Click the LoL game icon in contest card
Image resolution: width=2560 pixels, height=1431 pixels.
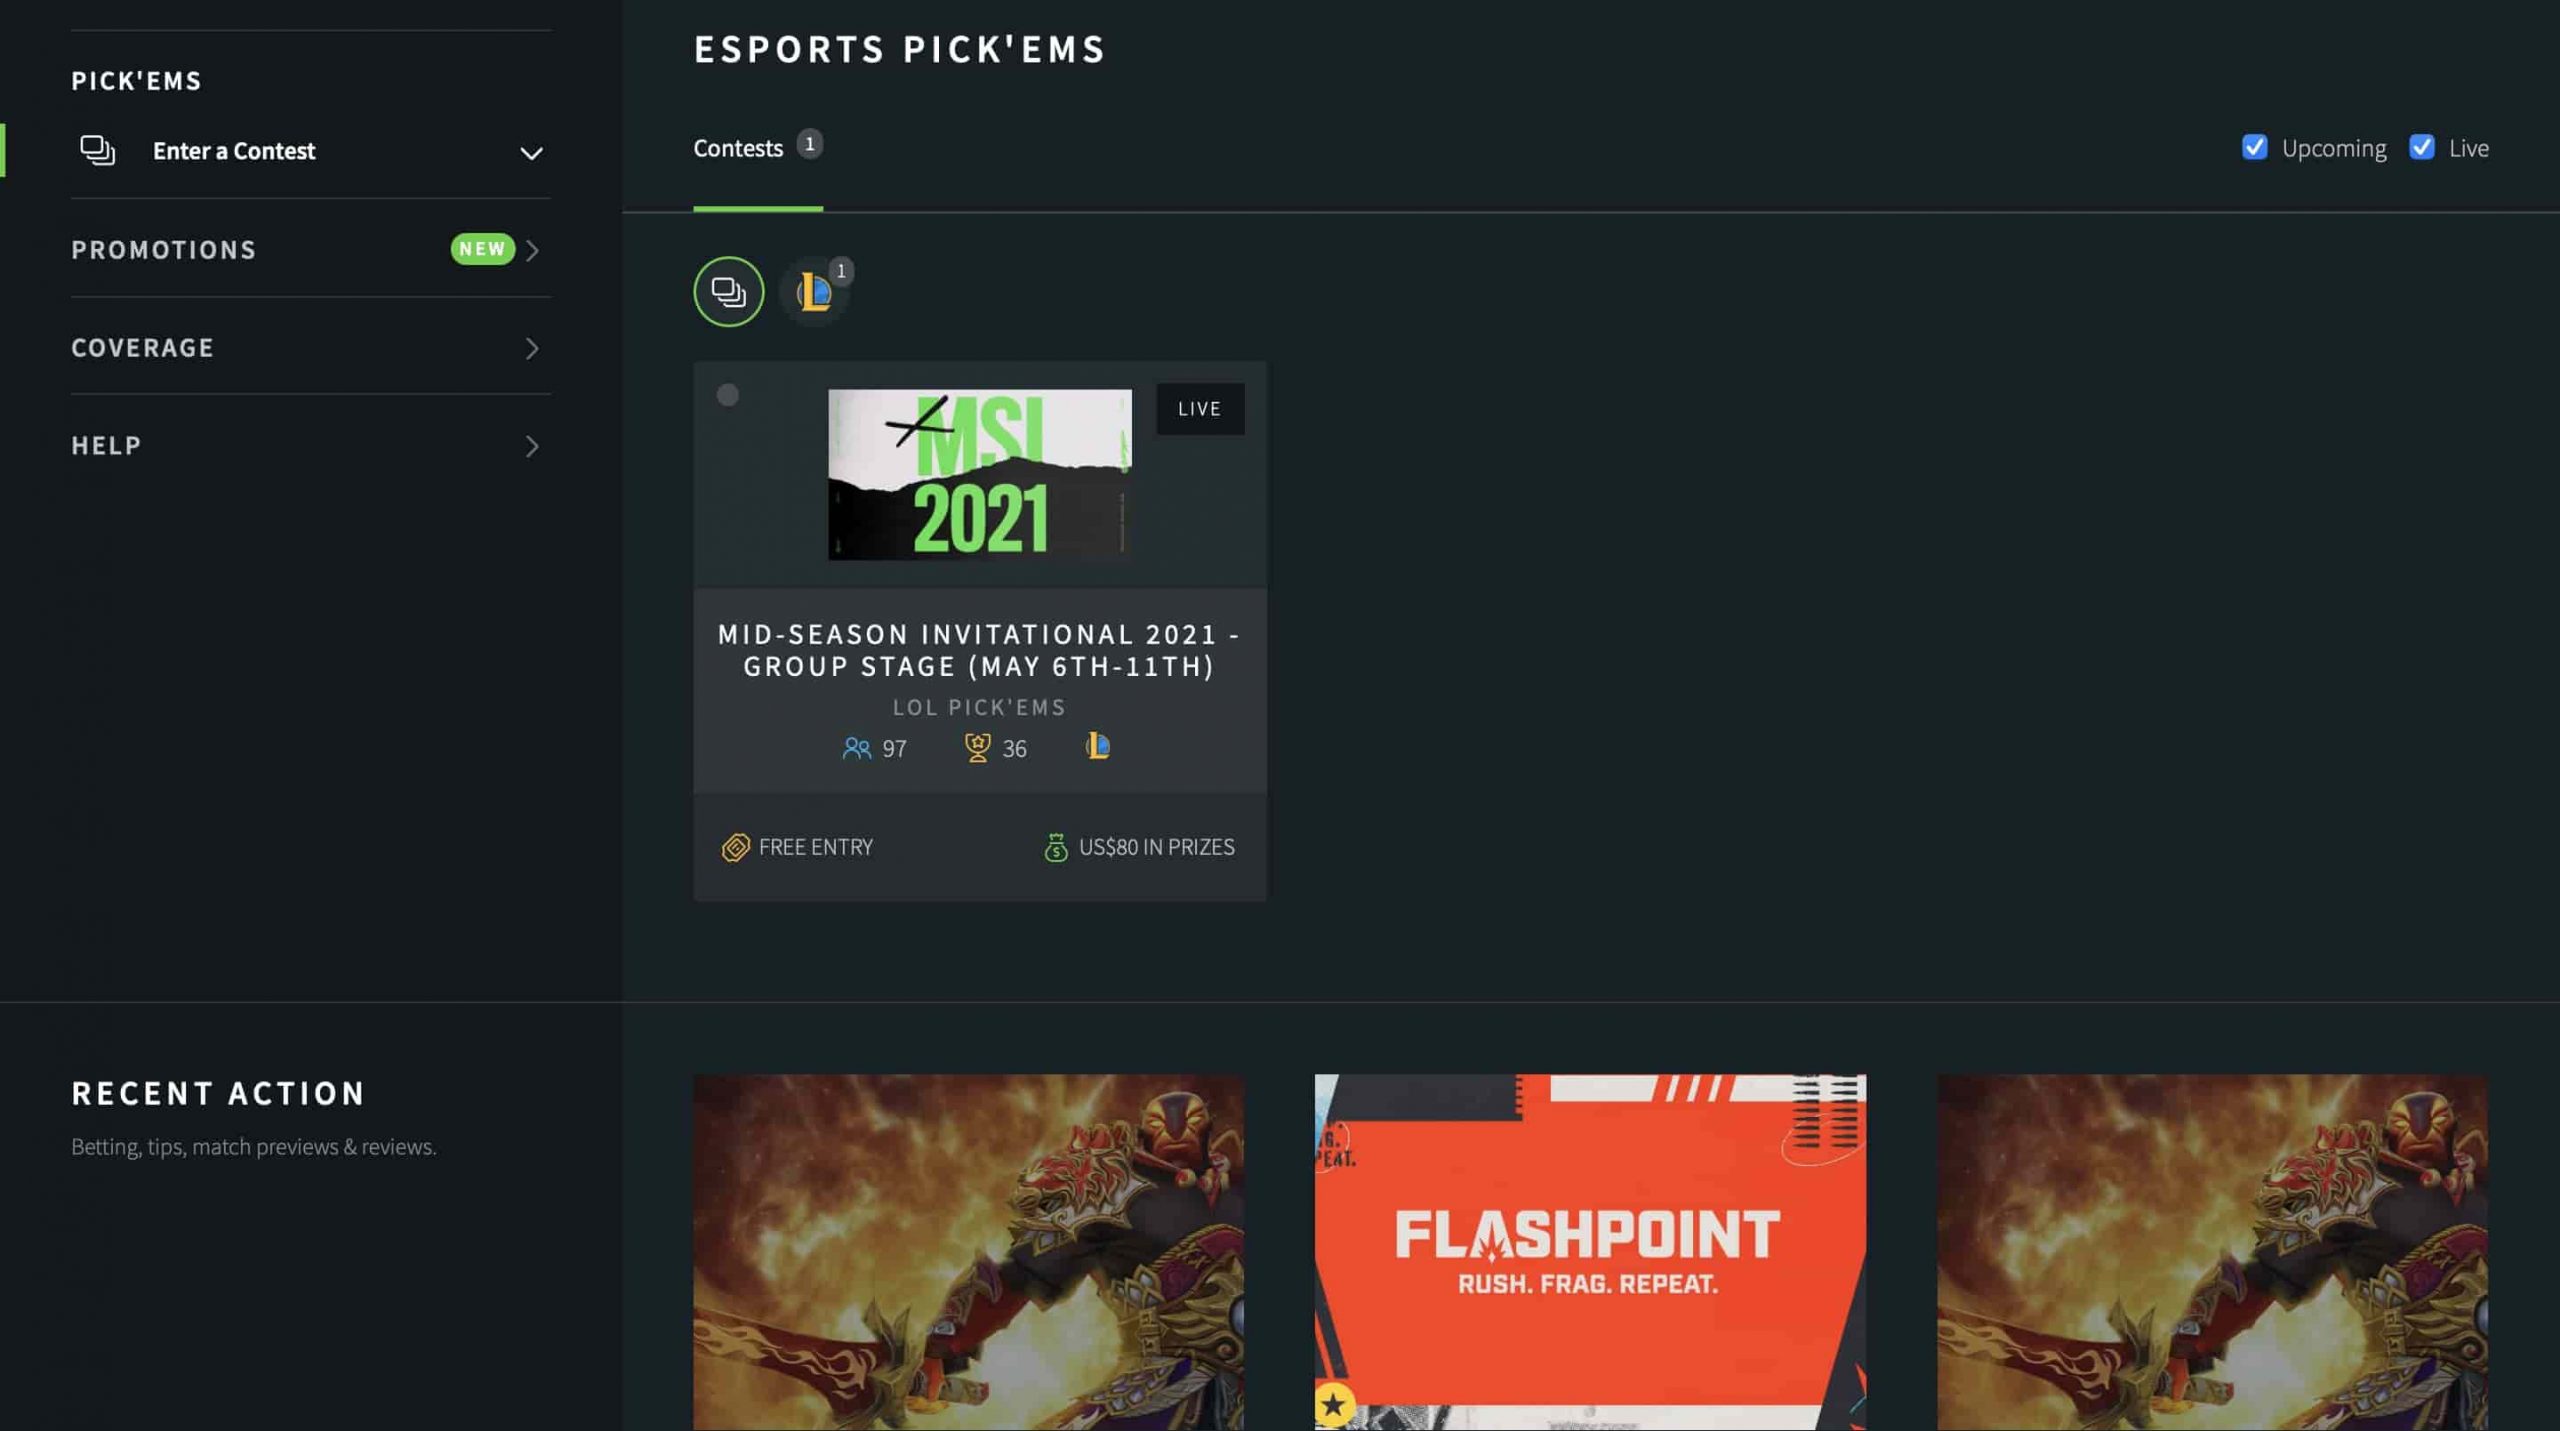(x=1097, y=746)
